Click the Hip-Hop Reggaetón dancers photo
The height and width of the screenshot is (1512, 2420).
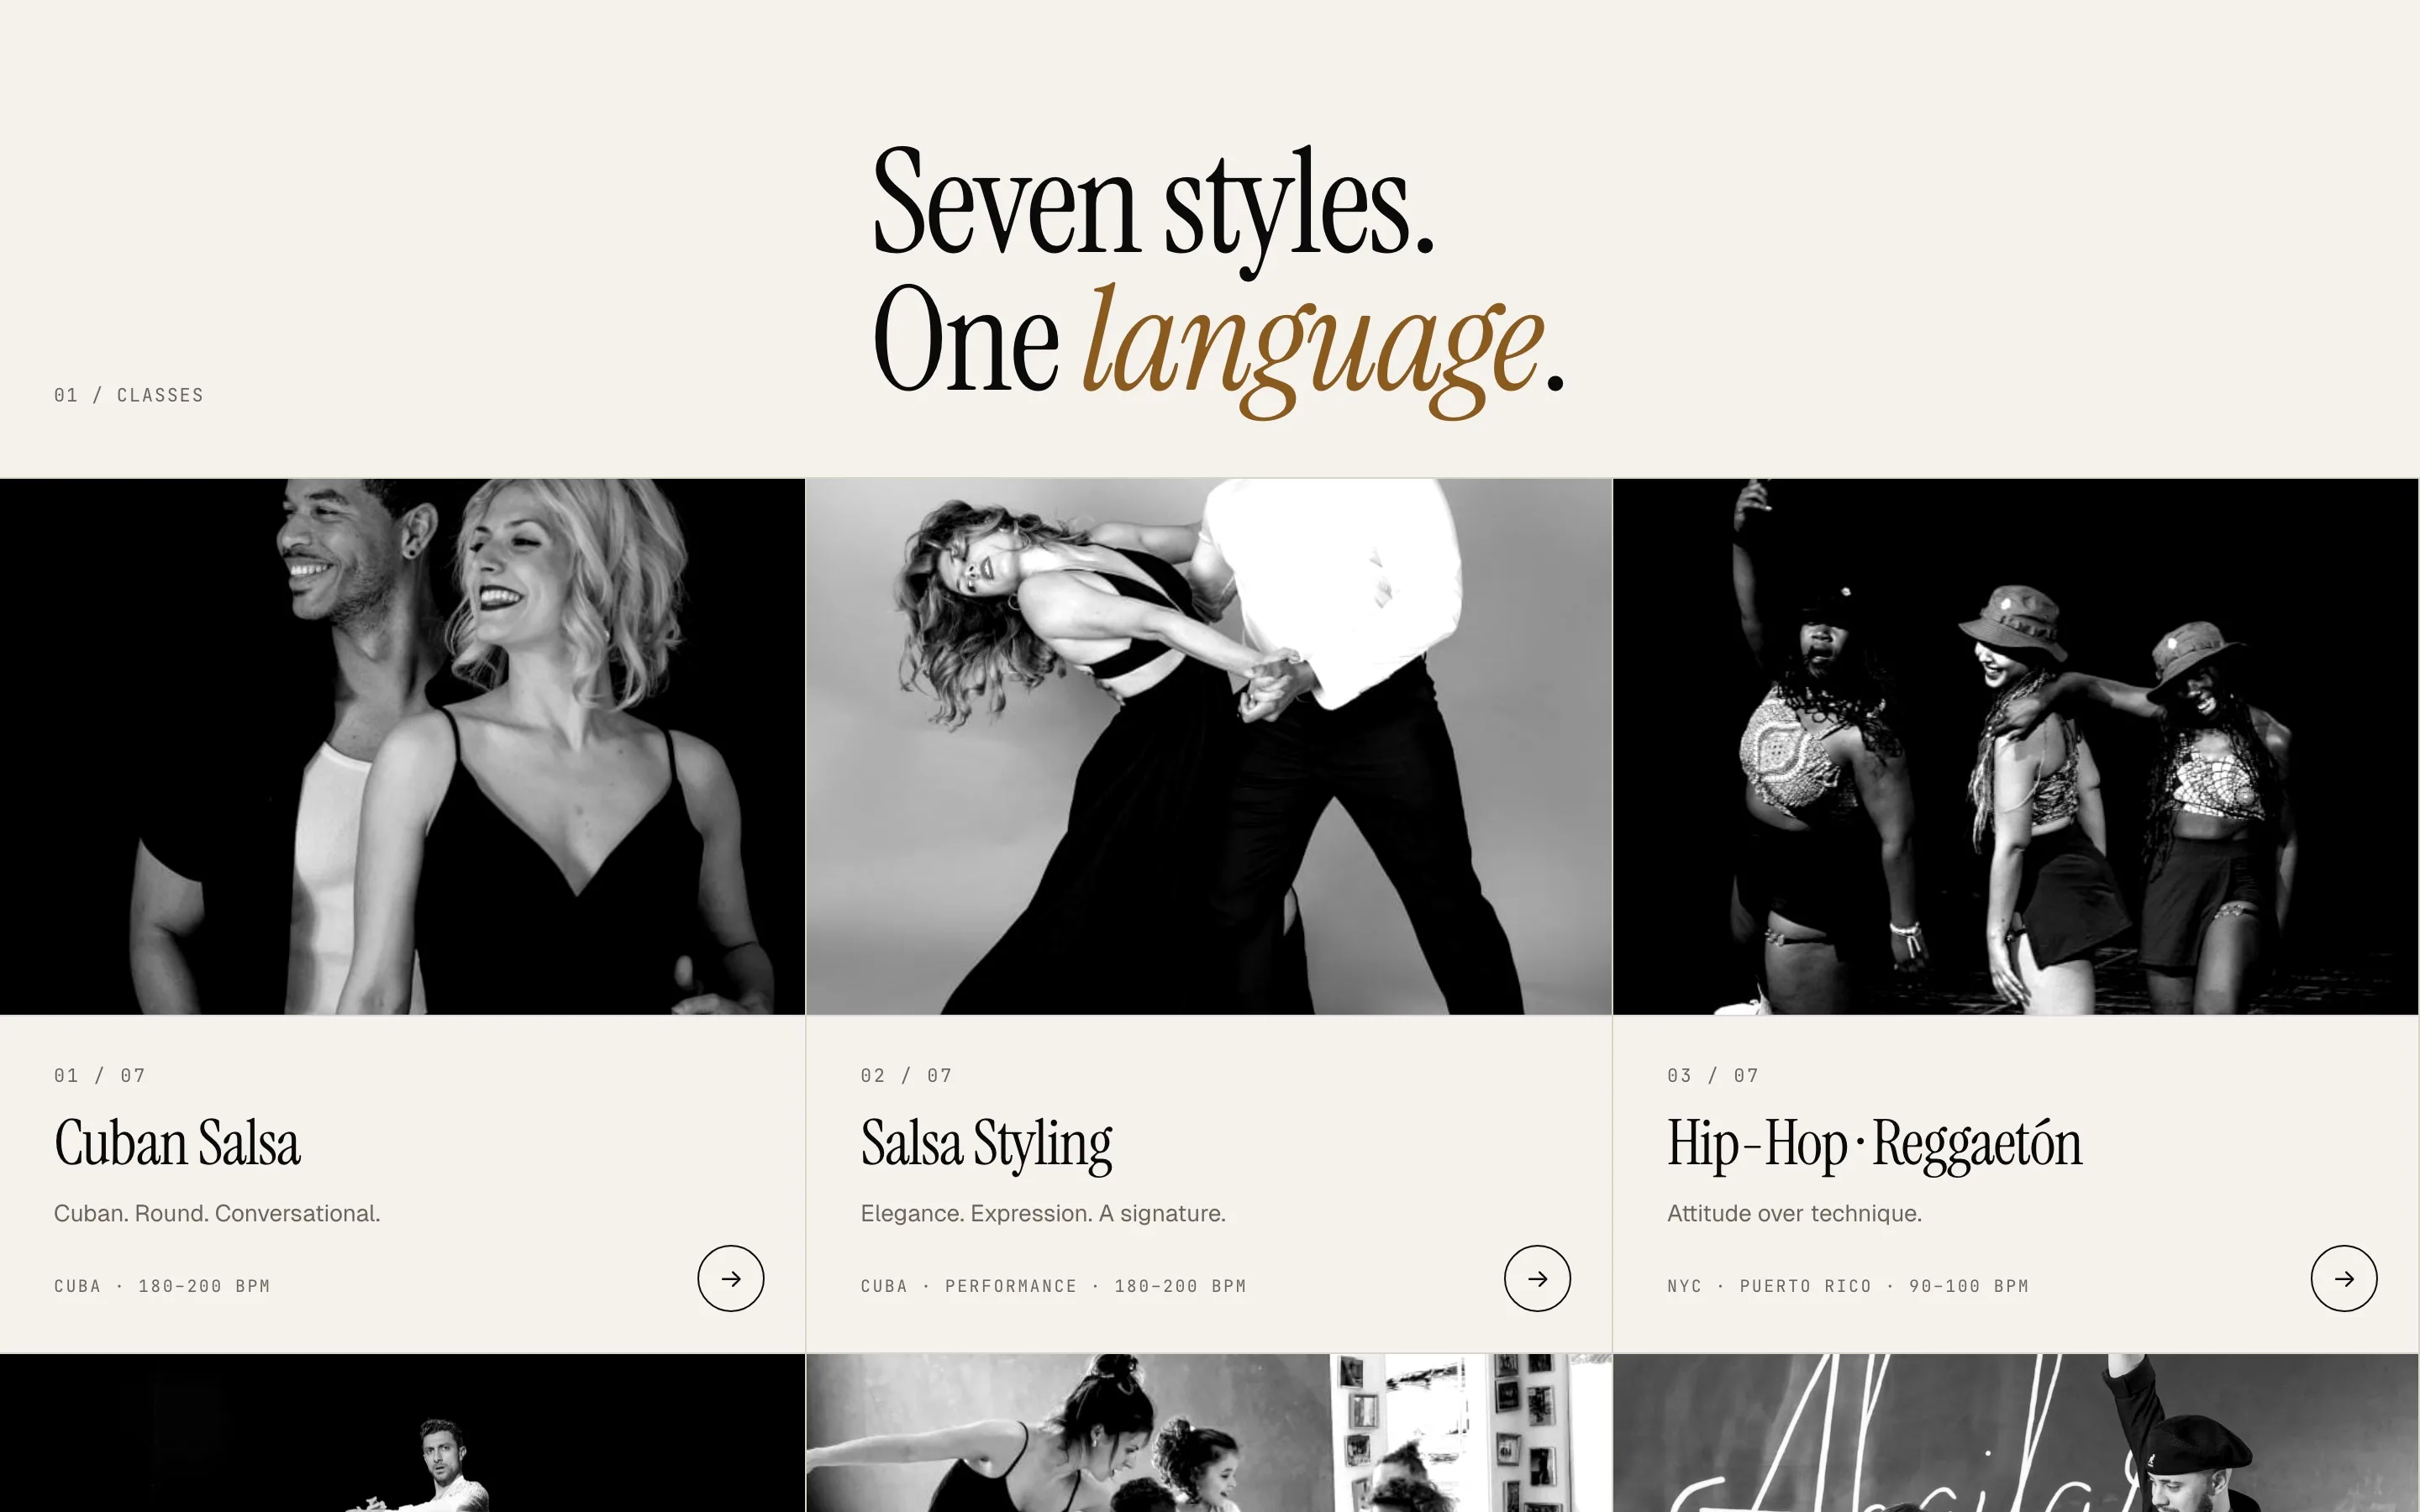(2016, 747)
